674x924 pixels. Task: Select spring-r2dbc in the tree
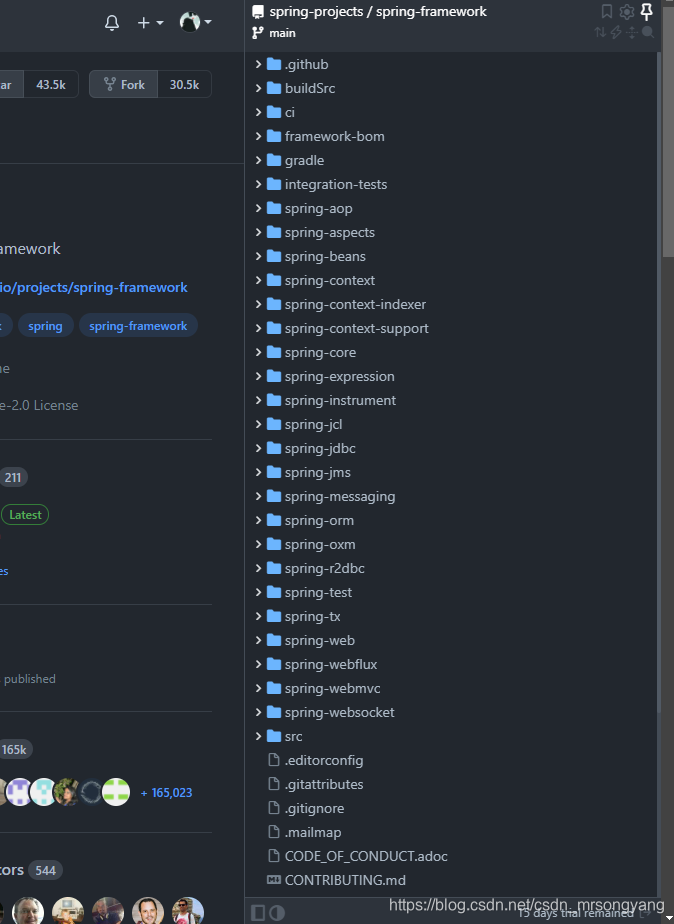[x=325, y=568]
